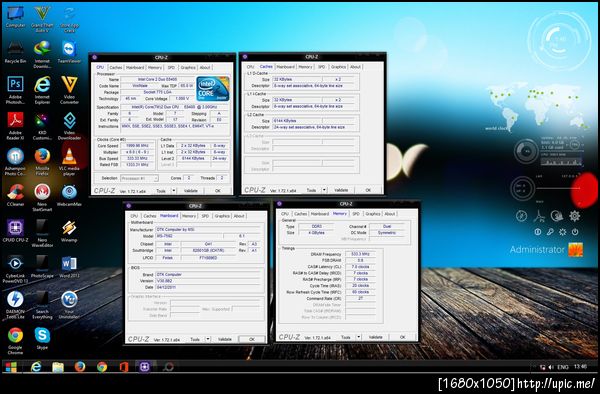This screenshot has height=394, width=600.
Task: Launch Winamp from the desktop
Action: pos(69,231)
